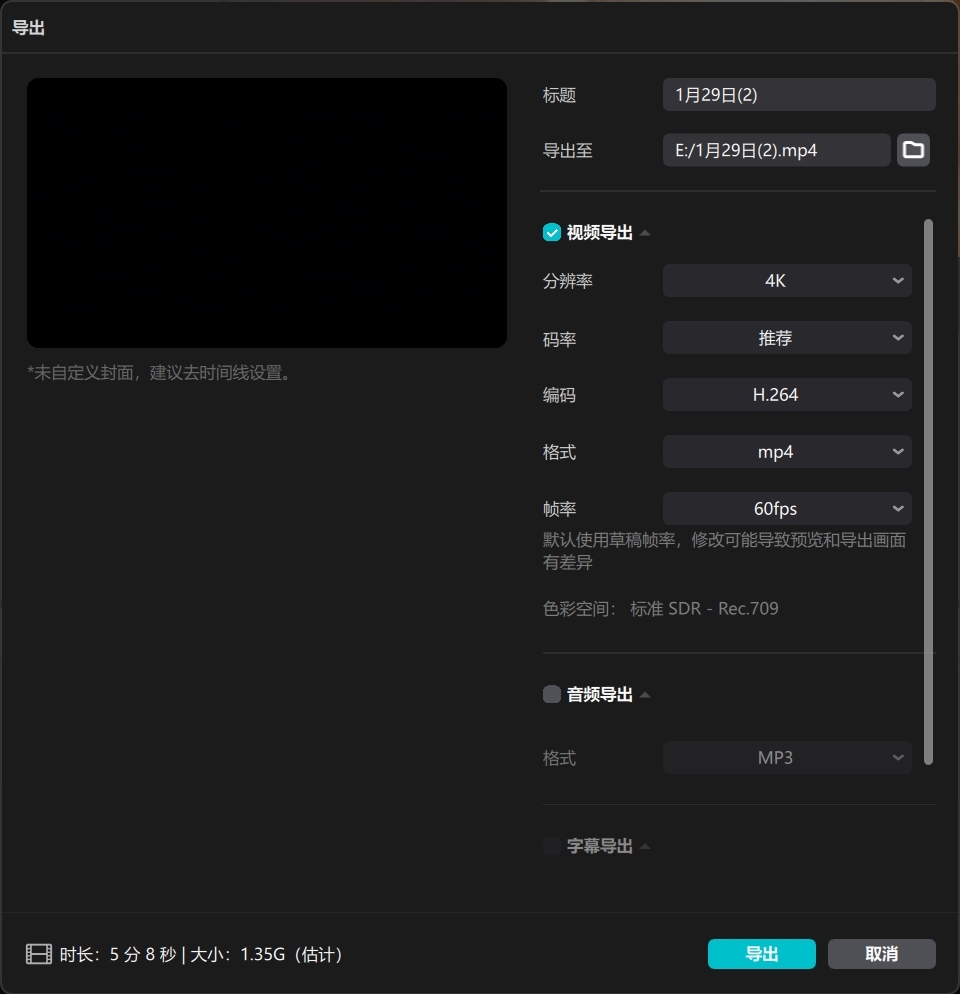Click the blue 导出 button
Screen dimensions: 960x994
tap(762, 953)
